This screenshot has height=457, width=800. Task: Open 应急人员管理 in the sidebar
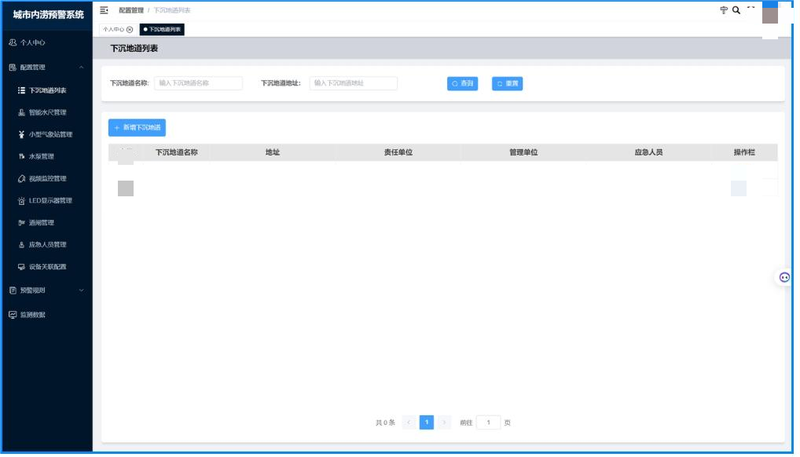pyautogui.click(x=47, y=245)
